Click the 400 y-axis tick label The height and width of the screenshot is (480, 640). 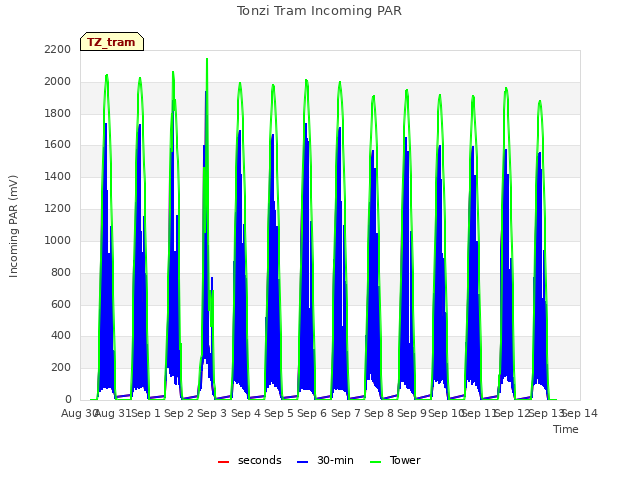coord(61,336)
